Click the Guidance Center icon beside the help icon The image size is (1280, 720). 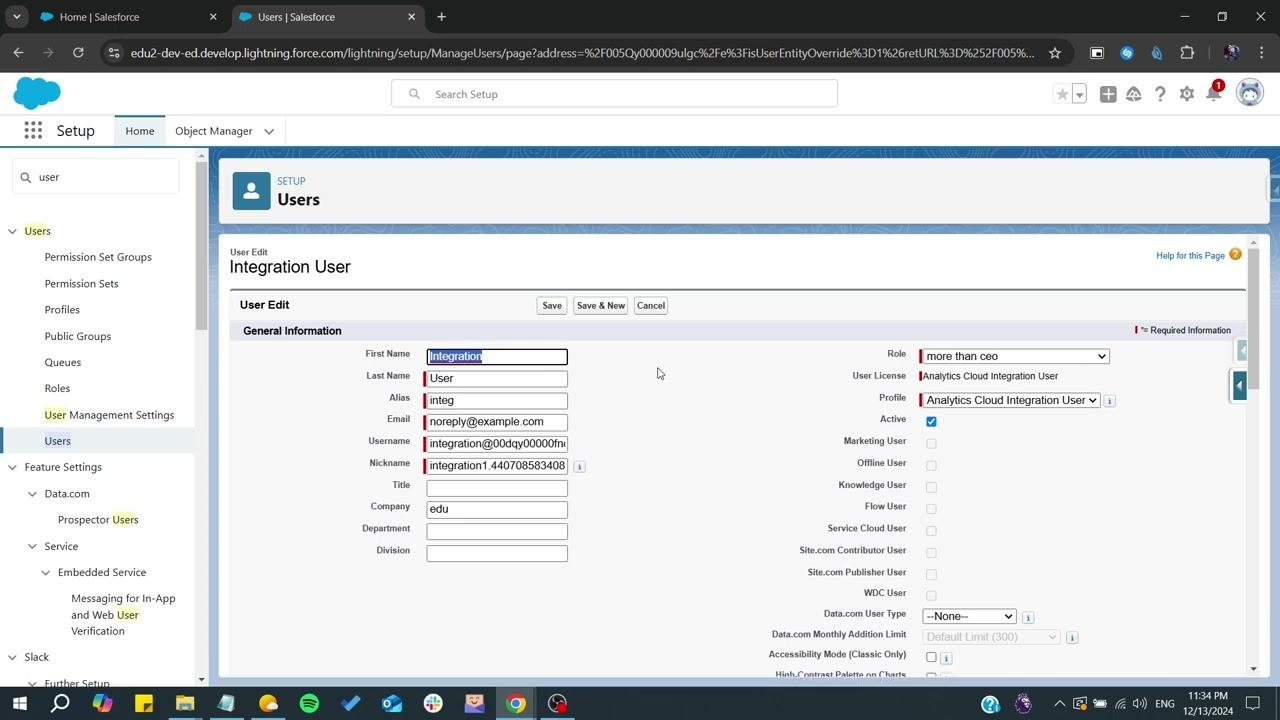1134,94
